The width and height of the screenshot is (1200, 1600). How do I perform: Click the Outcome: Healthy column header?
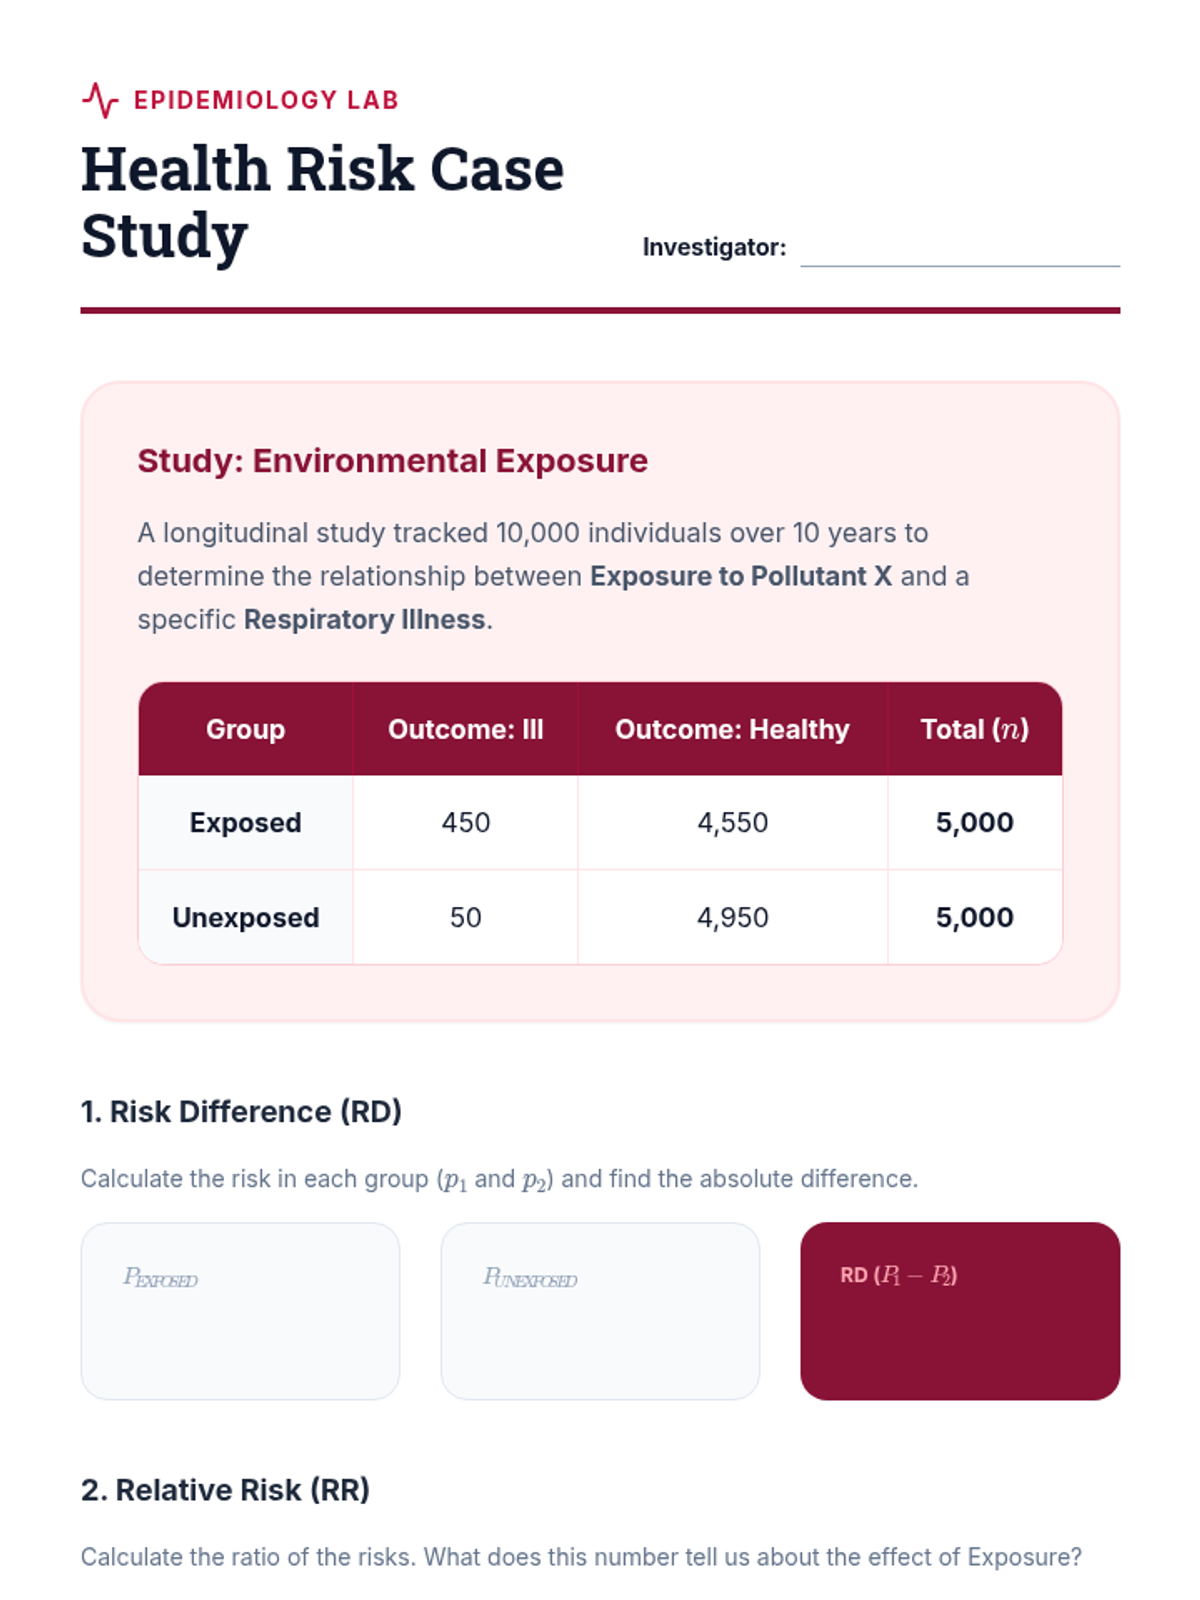(732, 729)
